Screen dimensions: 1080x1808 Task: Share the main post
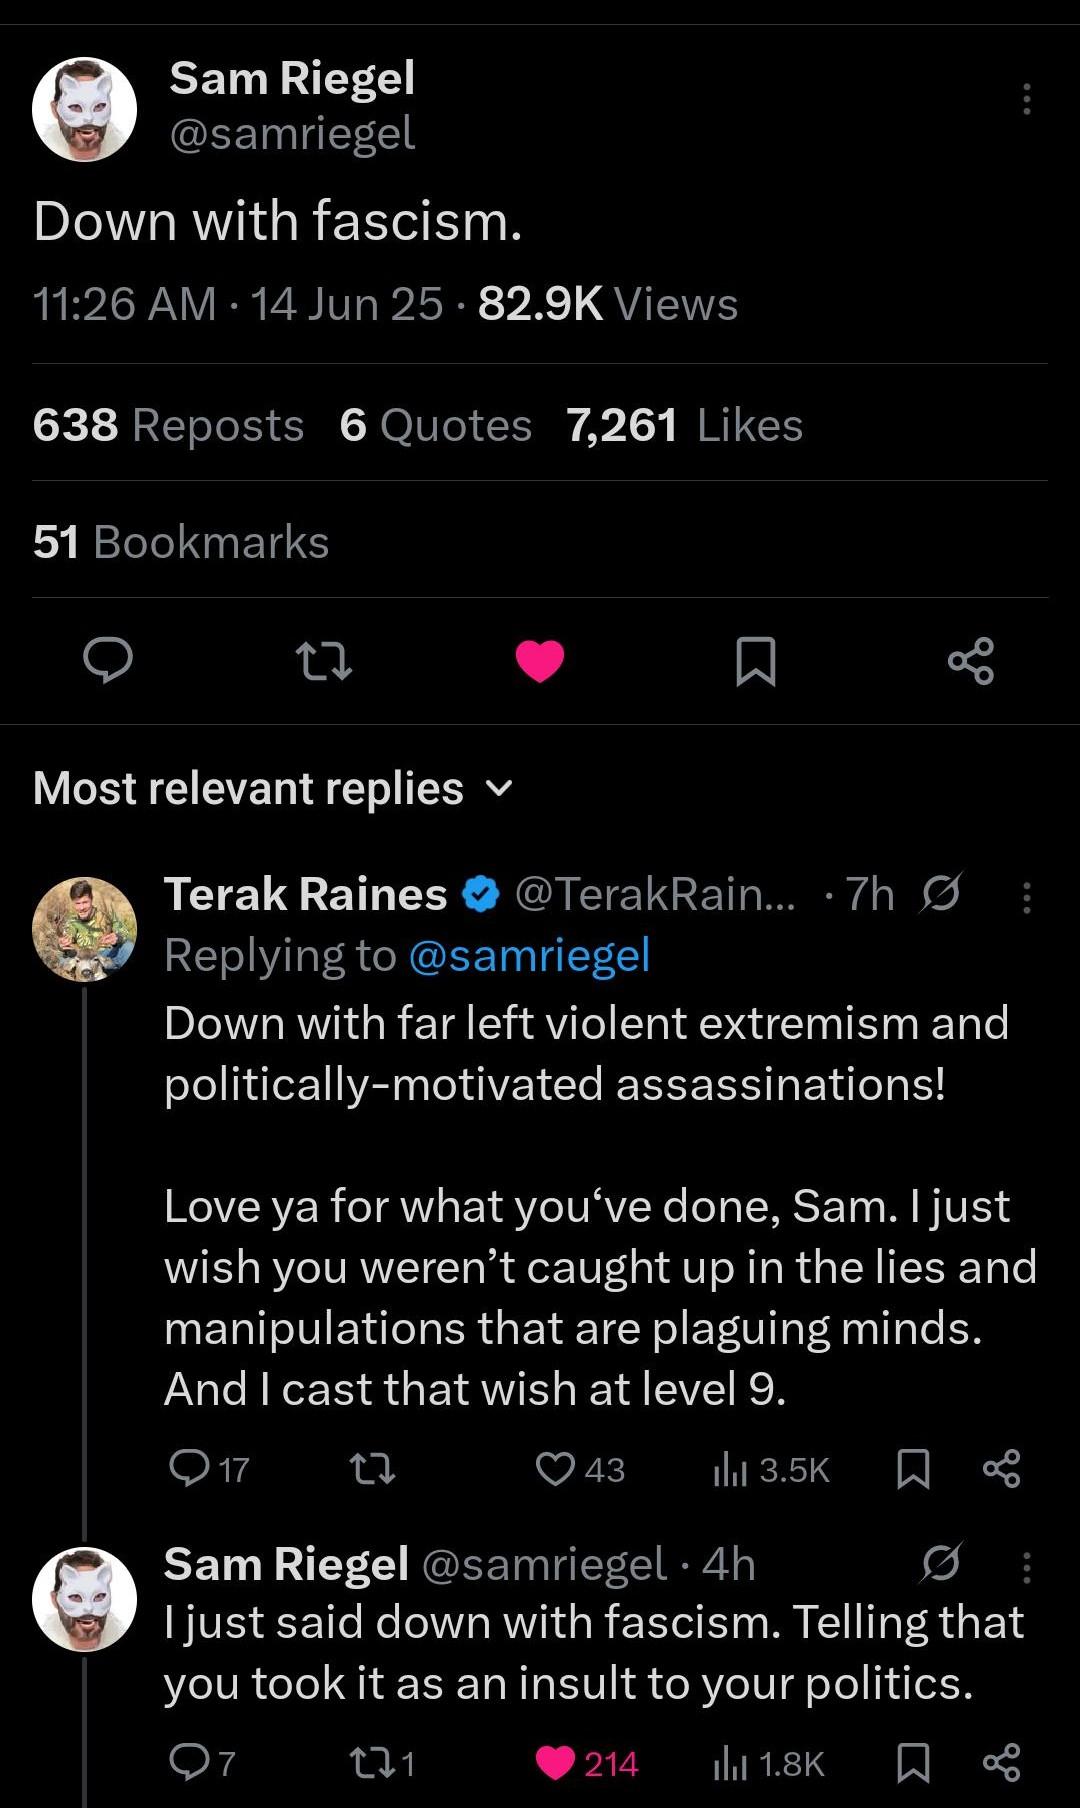tap(971, 661)
